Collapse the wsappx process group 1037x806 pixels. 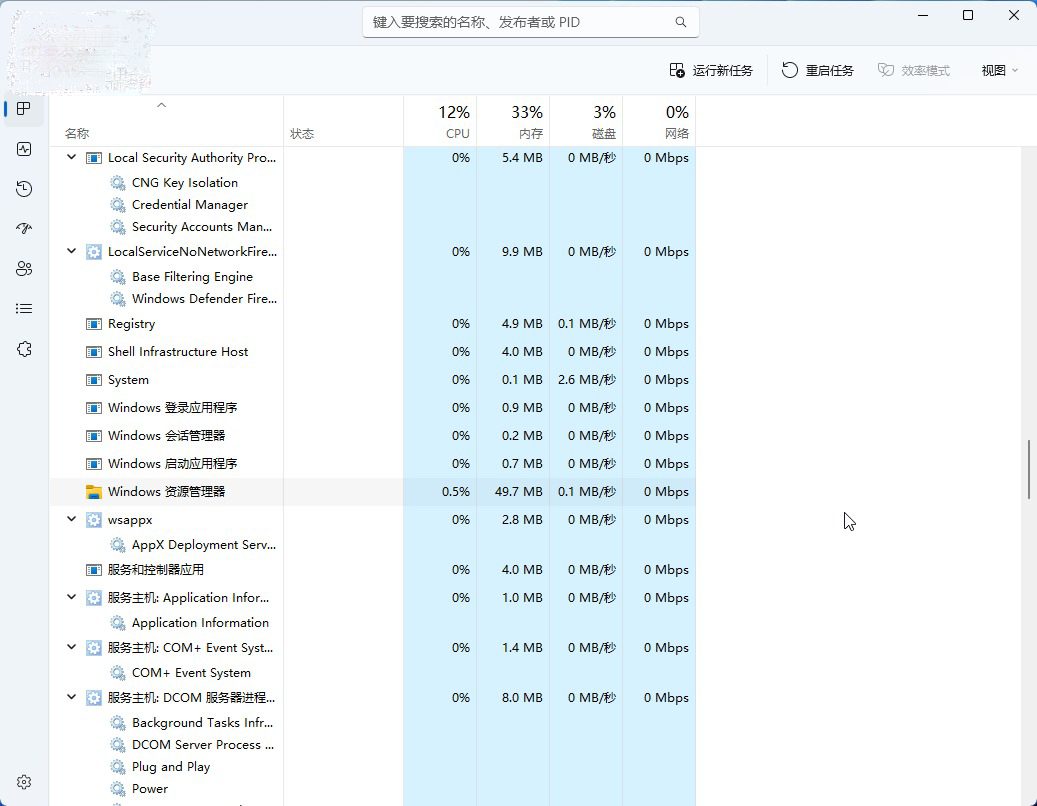[x=70, y=519]
